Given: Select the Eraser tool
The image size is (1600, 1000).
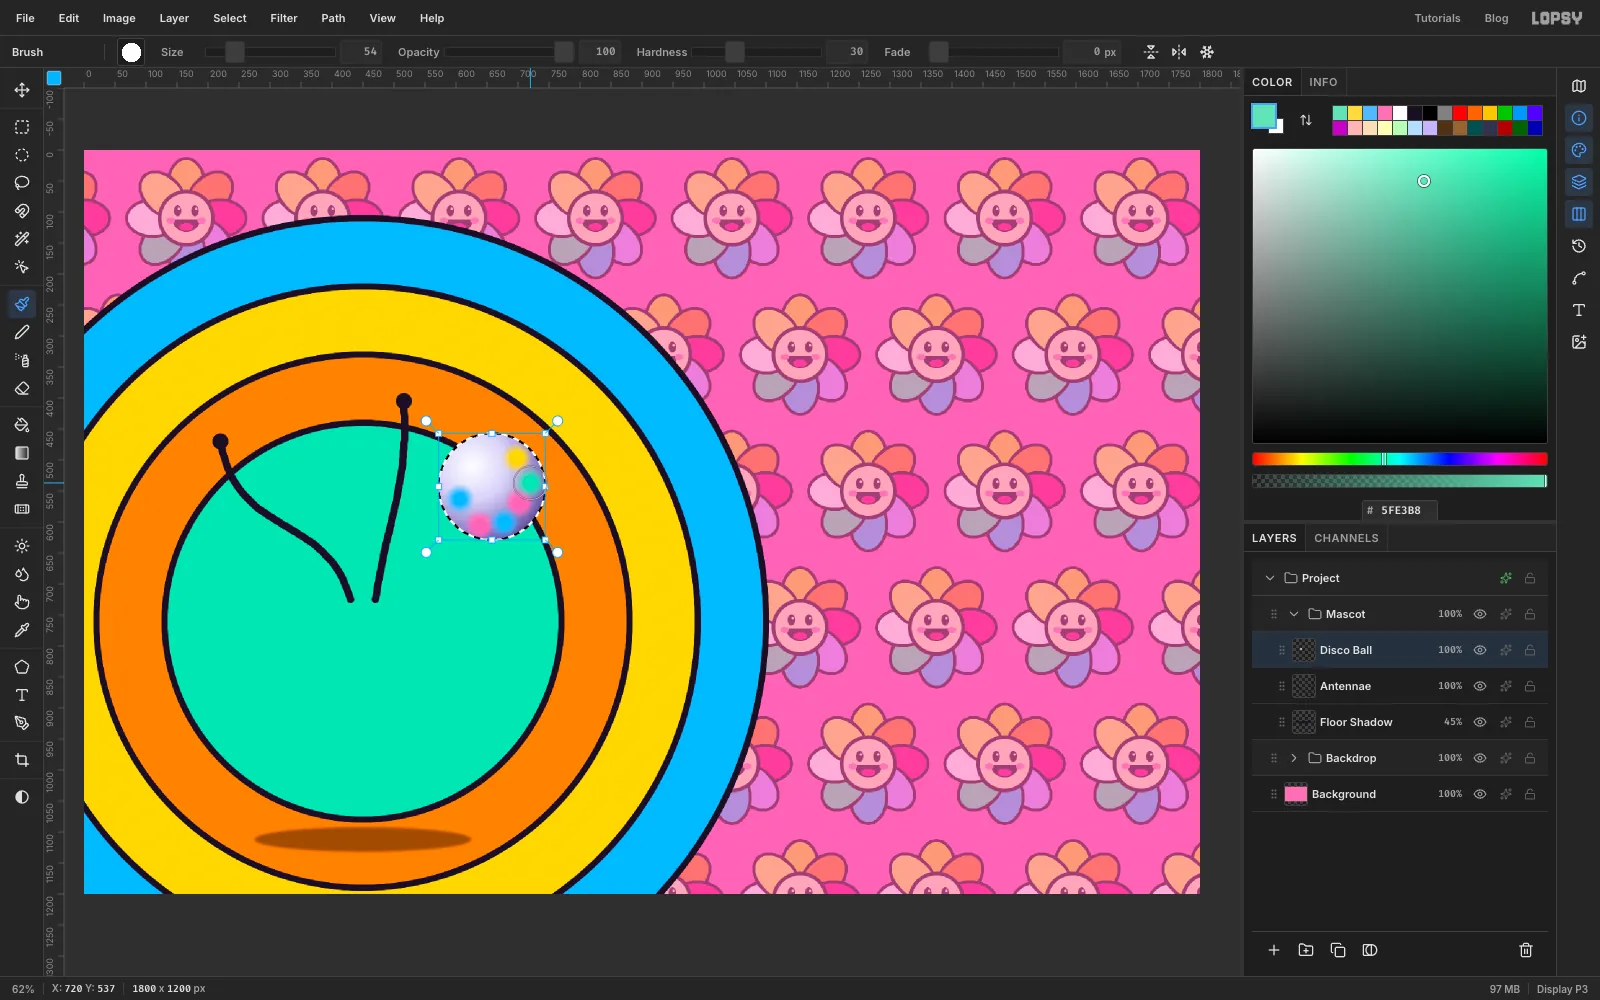Looking at the screenshot, I should click(x=21, y=388).
